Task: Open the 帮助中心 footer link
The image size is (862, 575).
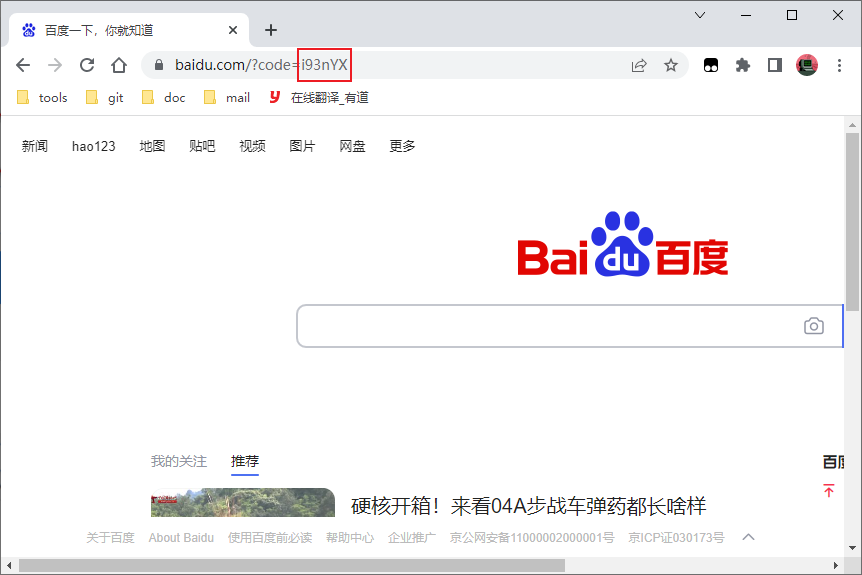Action: [x=350, y=538]
